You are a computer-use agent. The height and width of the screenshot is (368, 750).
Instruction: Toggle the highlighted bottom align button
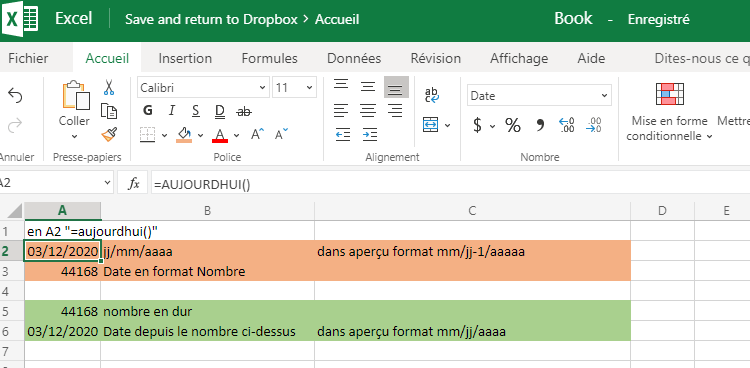(x=396, y=88)
